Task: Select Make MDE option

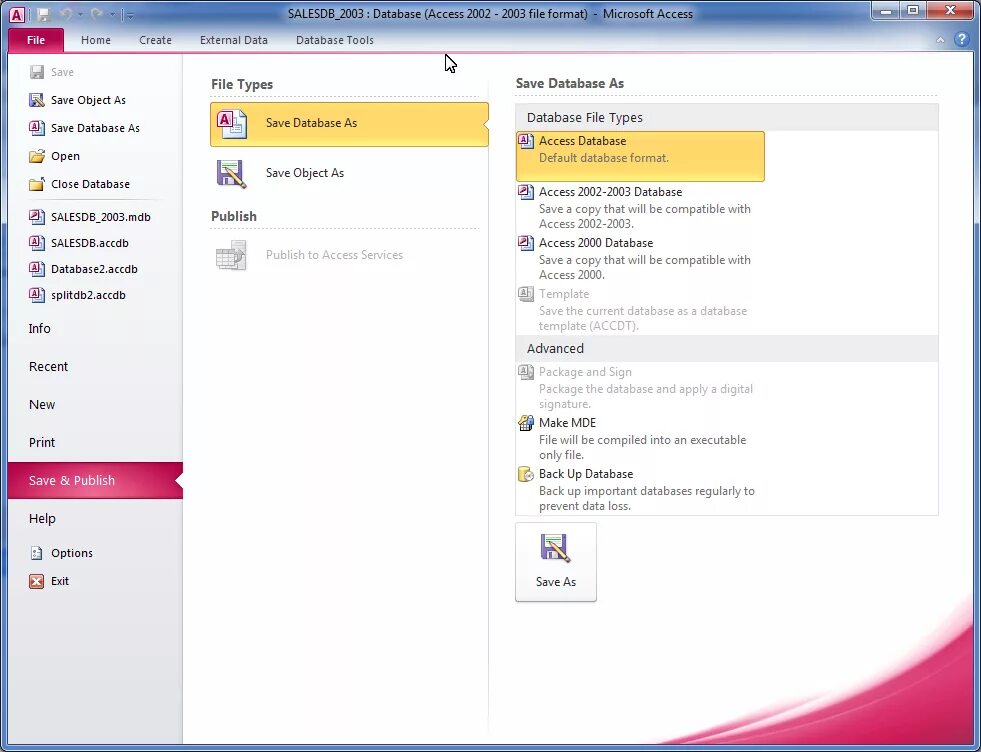Action: click(640, 439)
